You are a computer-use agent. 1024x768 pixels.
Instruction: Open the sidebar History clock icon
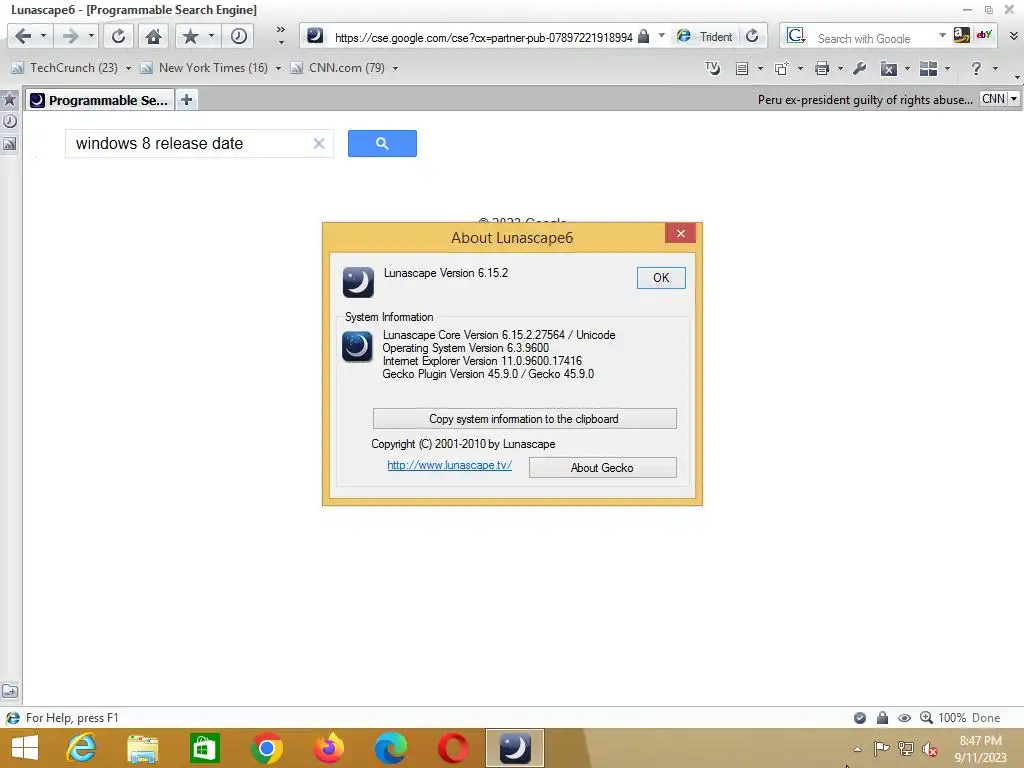pos(9,121)
